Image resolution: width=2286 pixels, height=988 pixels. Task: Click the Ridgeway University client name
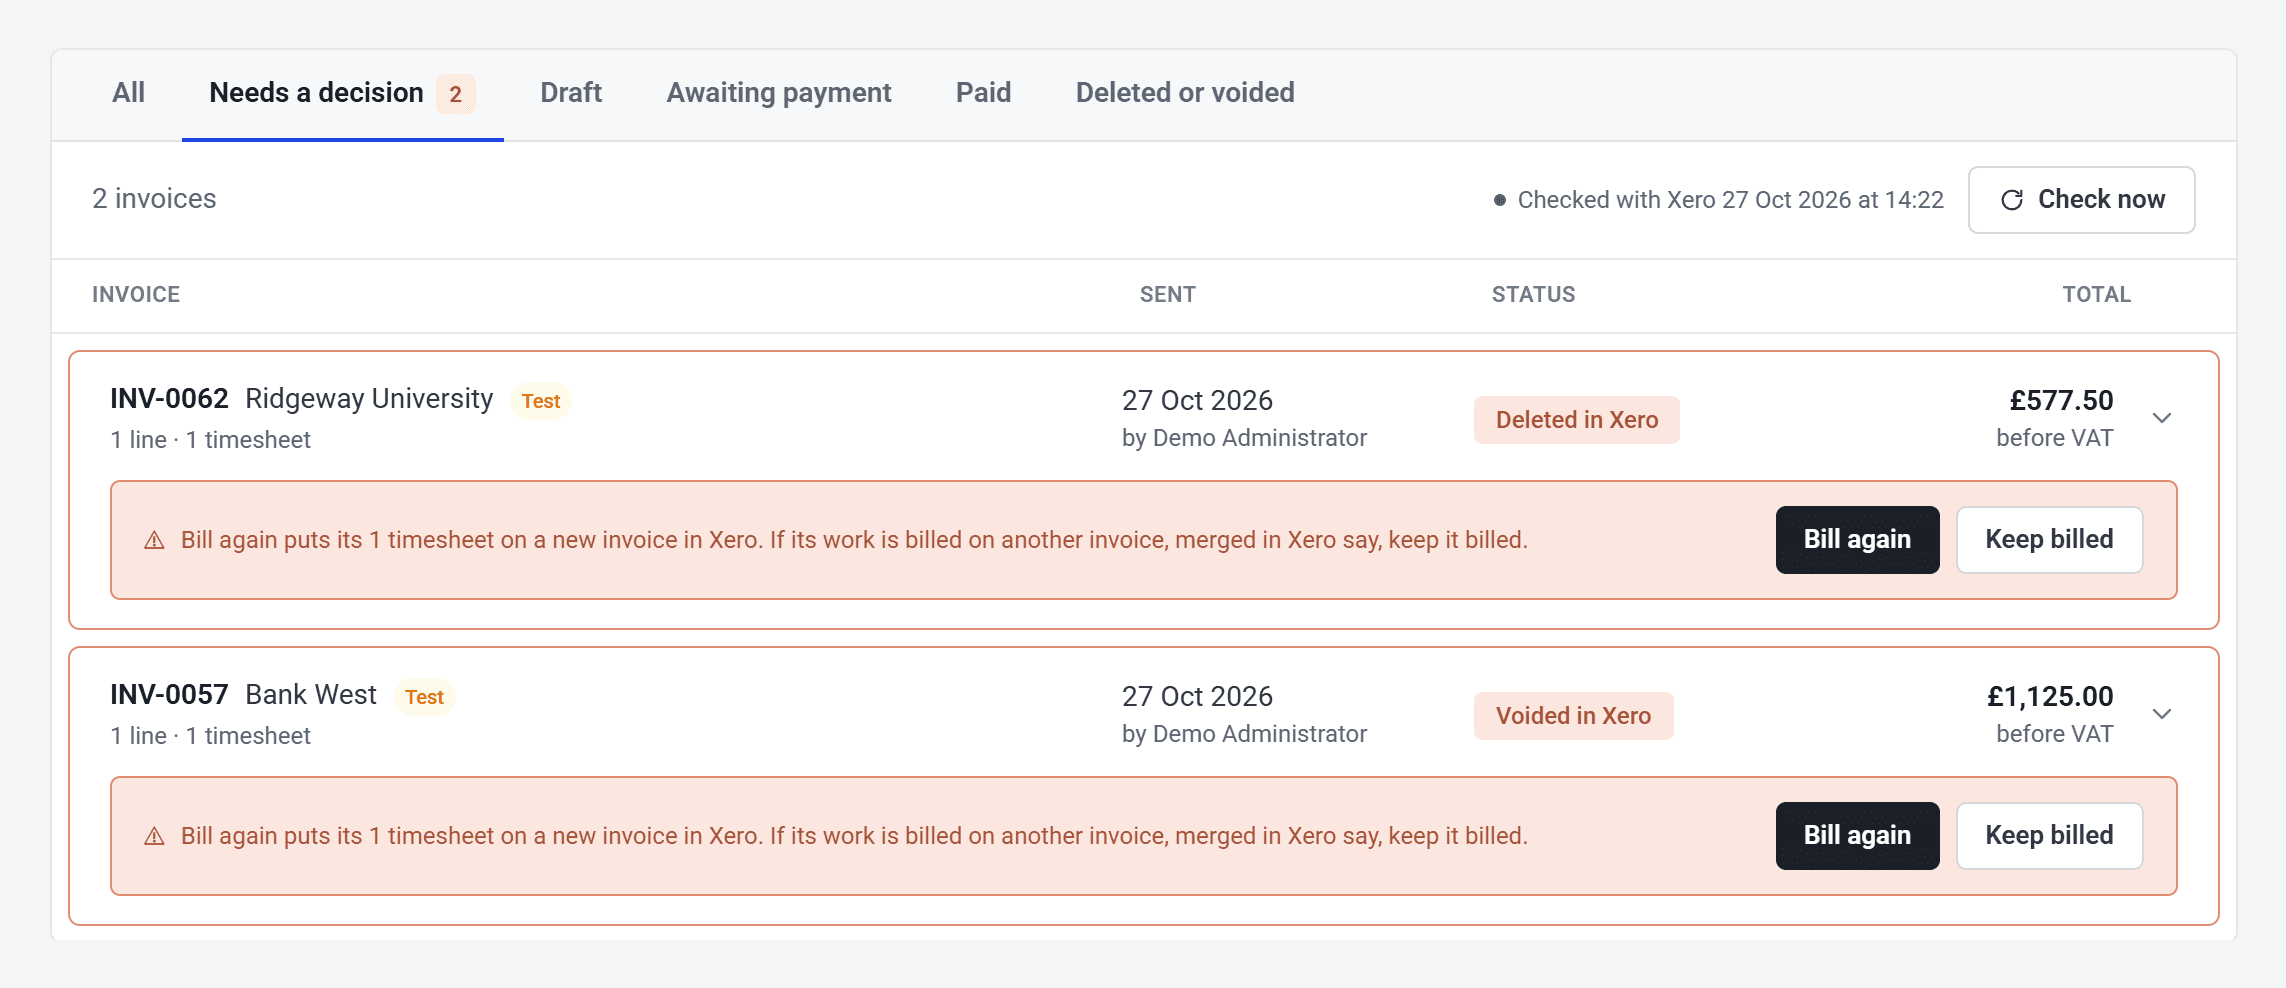369,399
